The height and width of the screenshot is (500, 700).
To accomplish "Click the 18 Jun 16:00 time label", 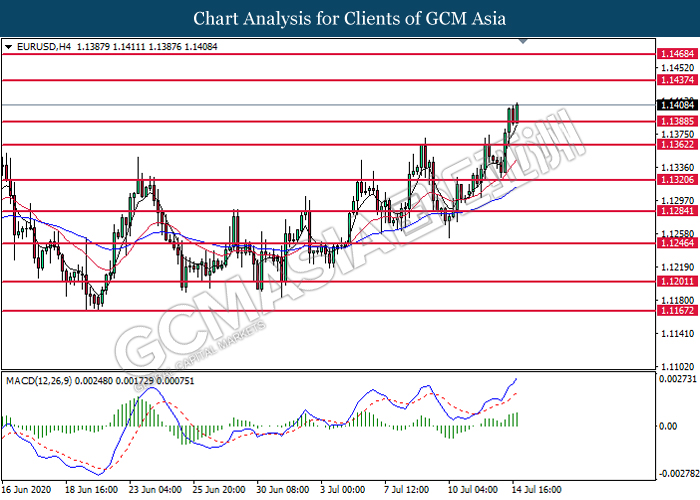I will click(x=92, y=489).
